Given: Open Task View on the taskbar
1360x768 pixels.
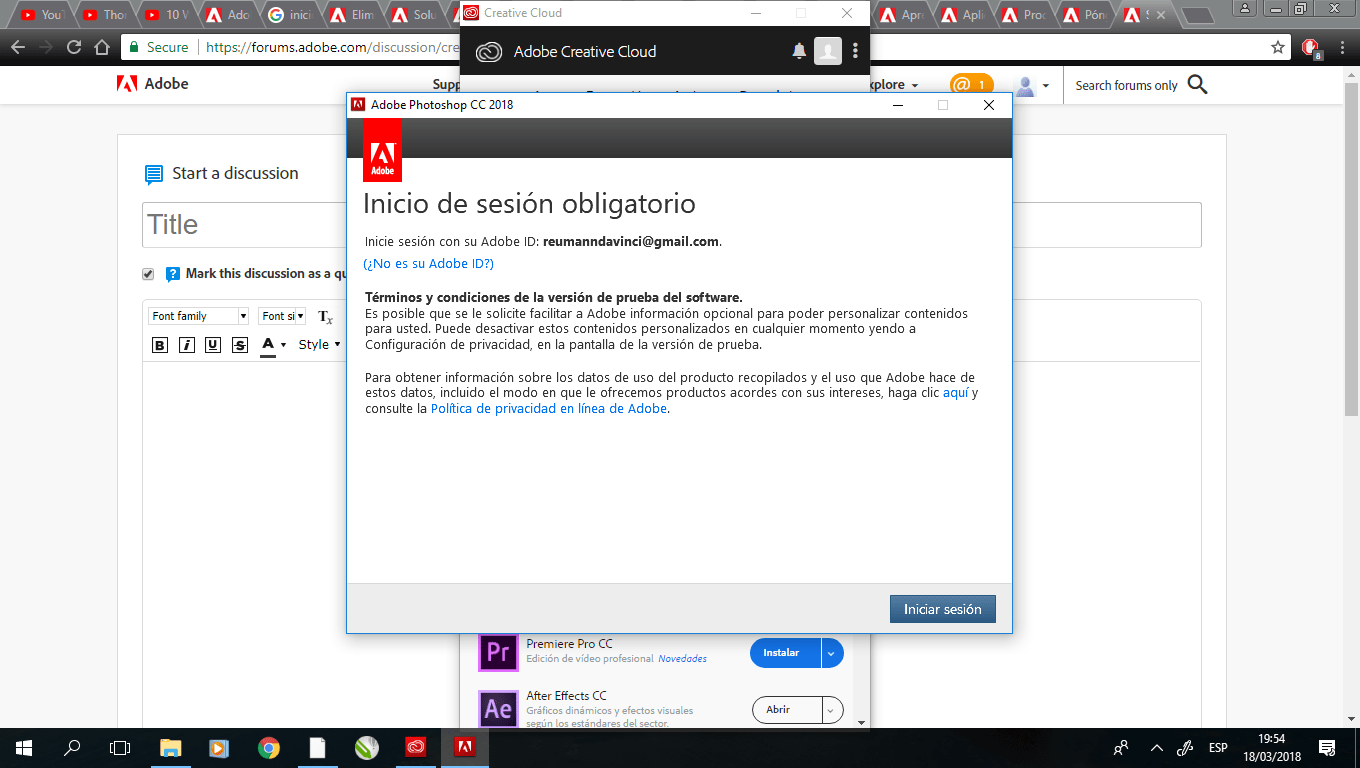Looking at the screenshot, I should (x=120, y=747).
